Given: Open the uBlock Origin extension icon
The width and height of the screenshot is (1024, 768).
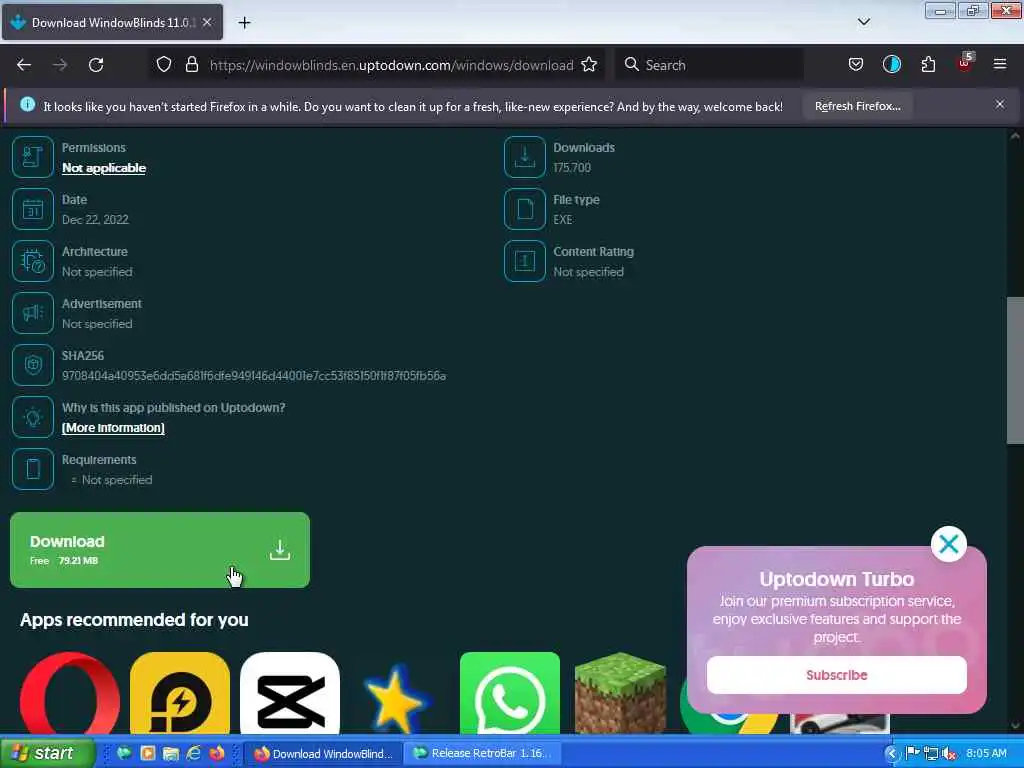Looking at the screenshot, I should click(965, 63).
